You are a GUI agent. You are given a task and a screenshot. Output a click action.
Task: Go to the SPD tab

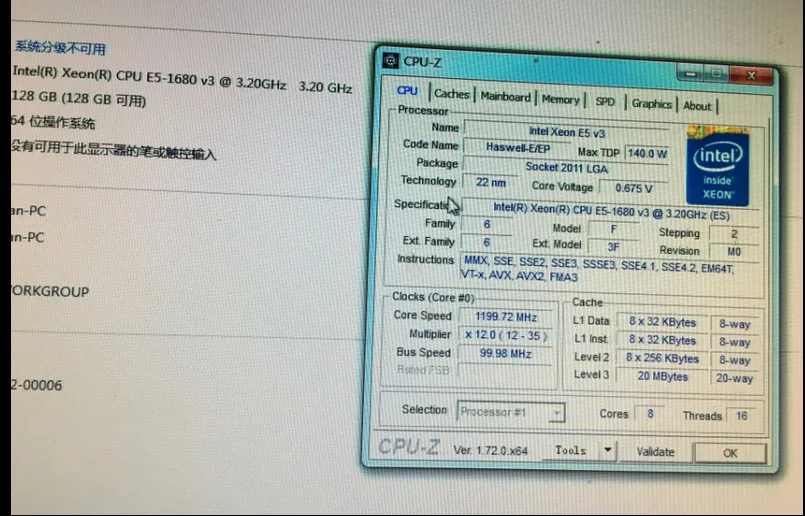[605, 102]
